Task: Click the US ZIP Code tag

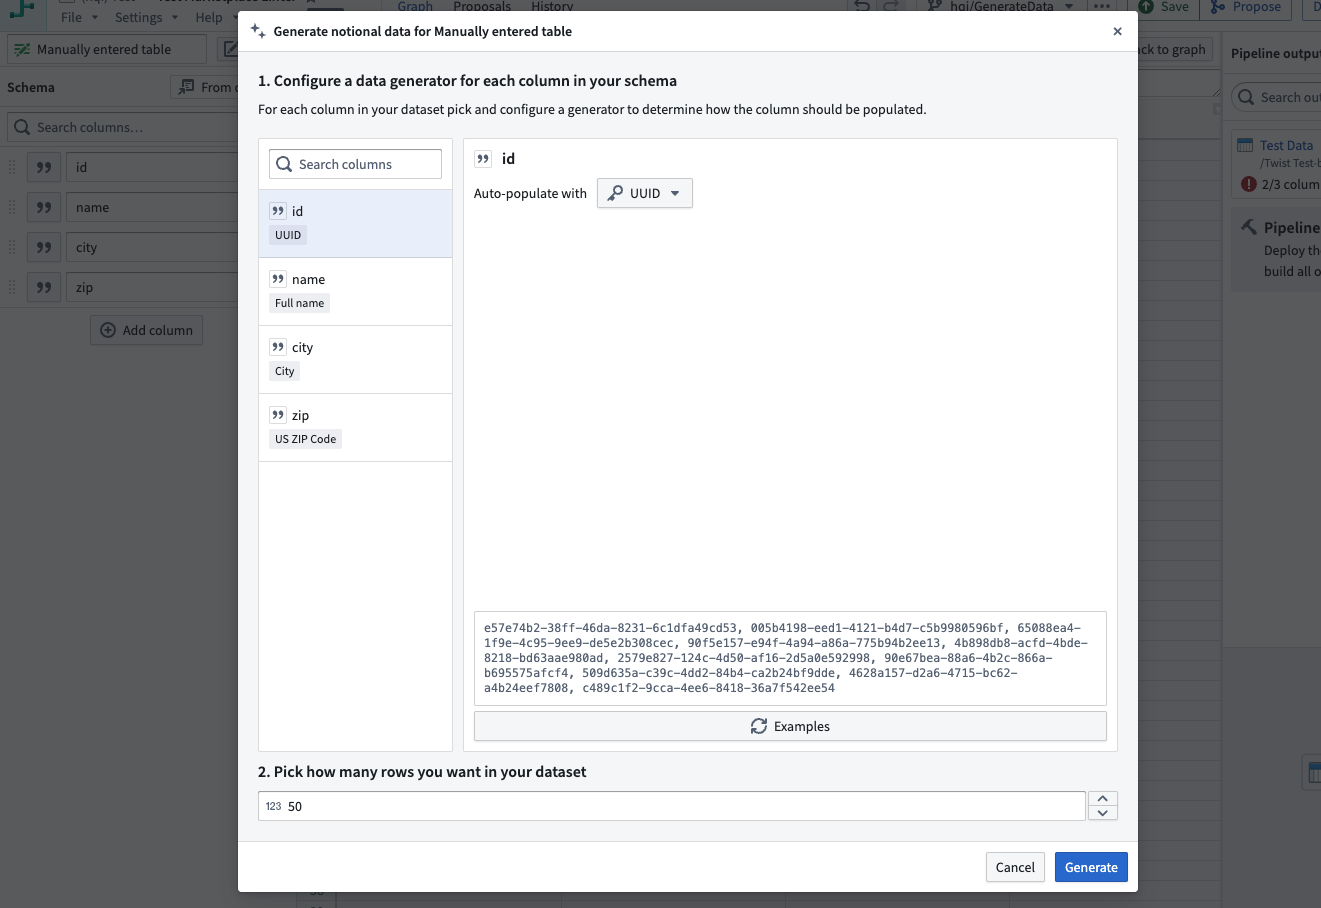Action: [x=305, y=439]
